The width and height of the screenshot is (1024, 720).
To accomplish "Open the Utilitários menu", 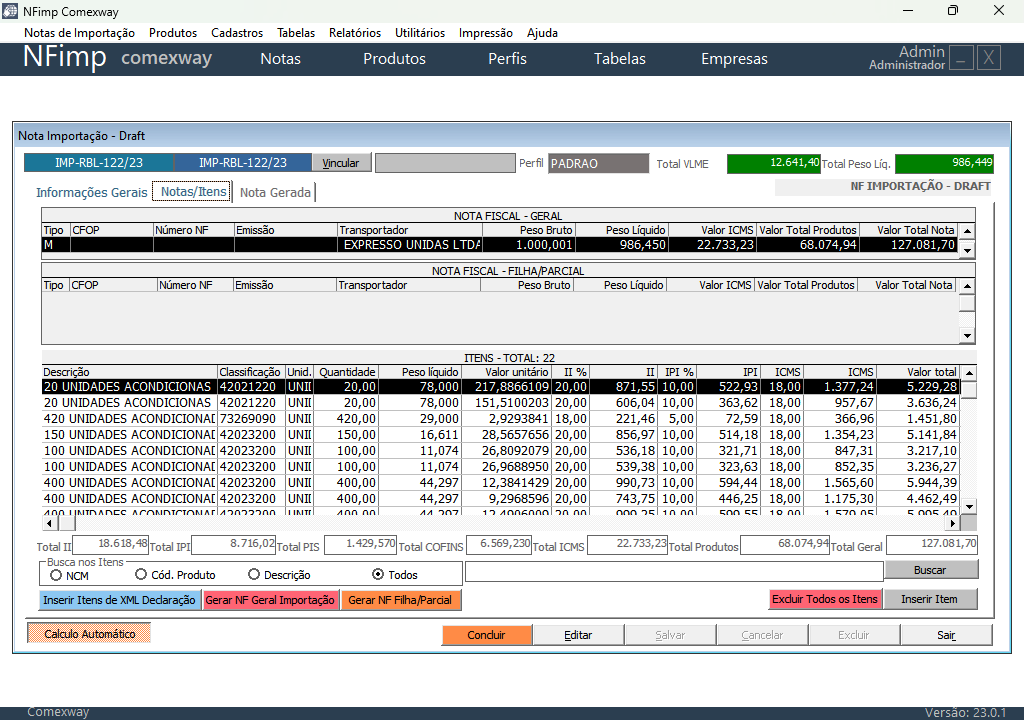I will [419, 33].
